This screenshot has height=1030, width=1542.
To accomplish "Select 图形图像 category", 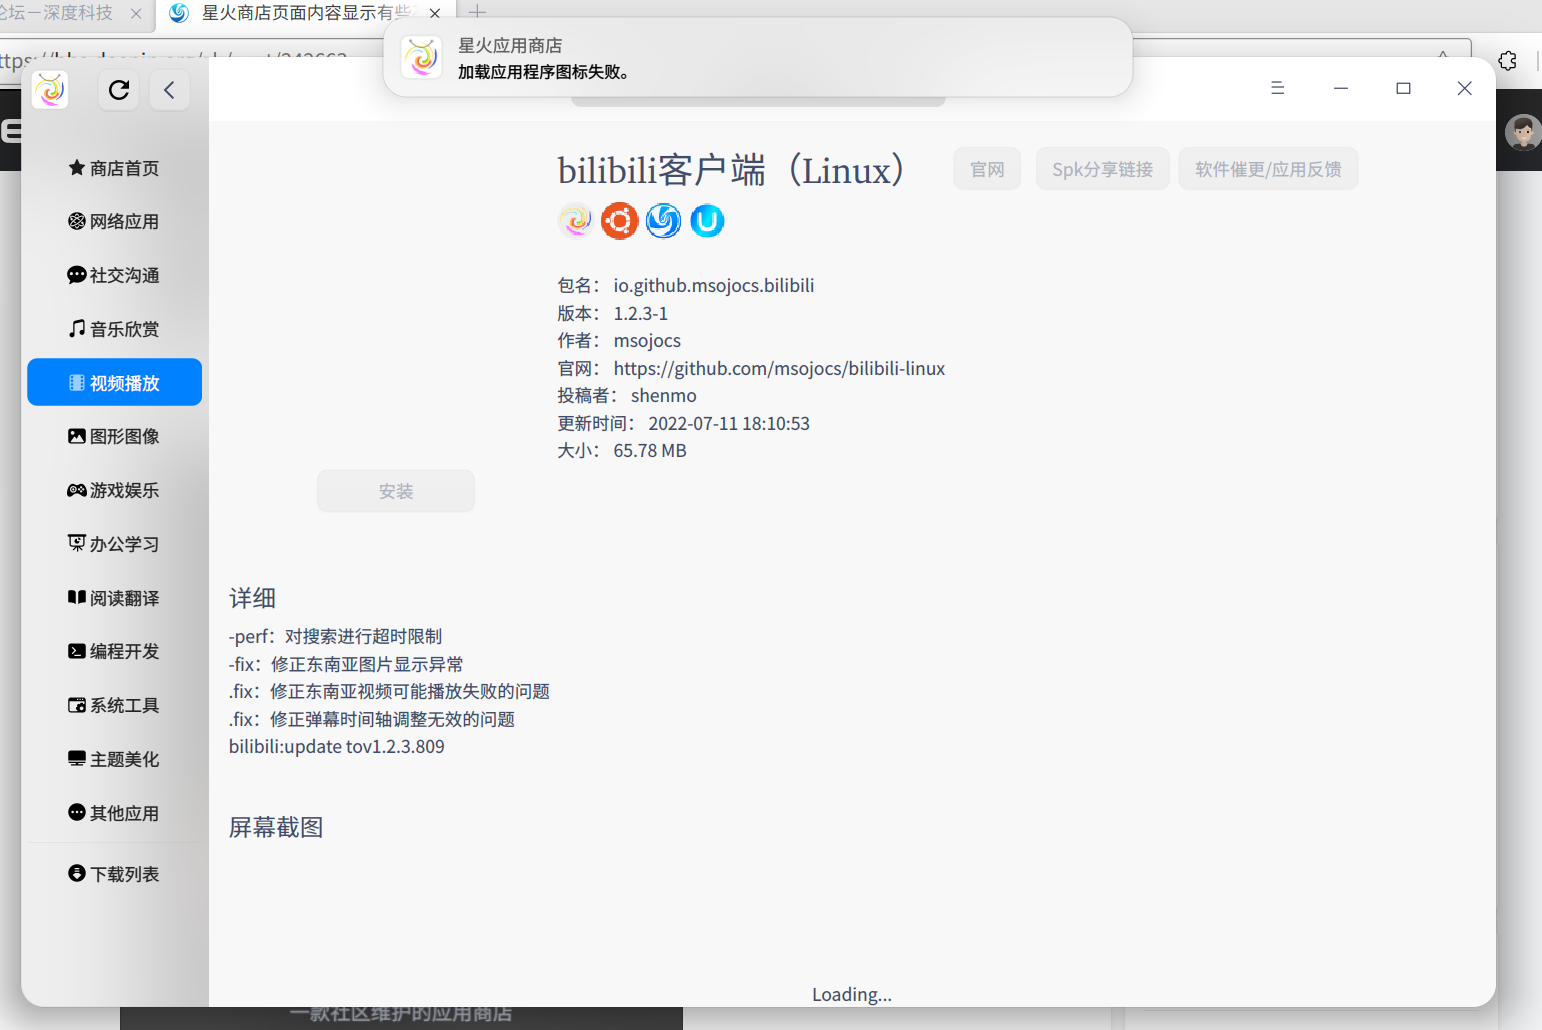I will coord(114,436).
